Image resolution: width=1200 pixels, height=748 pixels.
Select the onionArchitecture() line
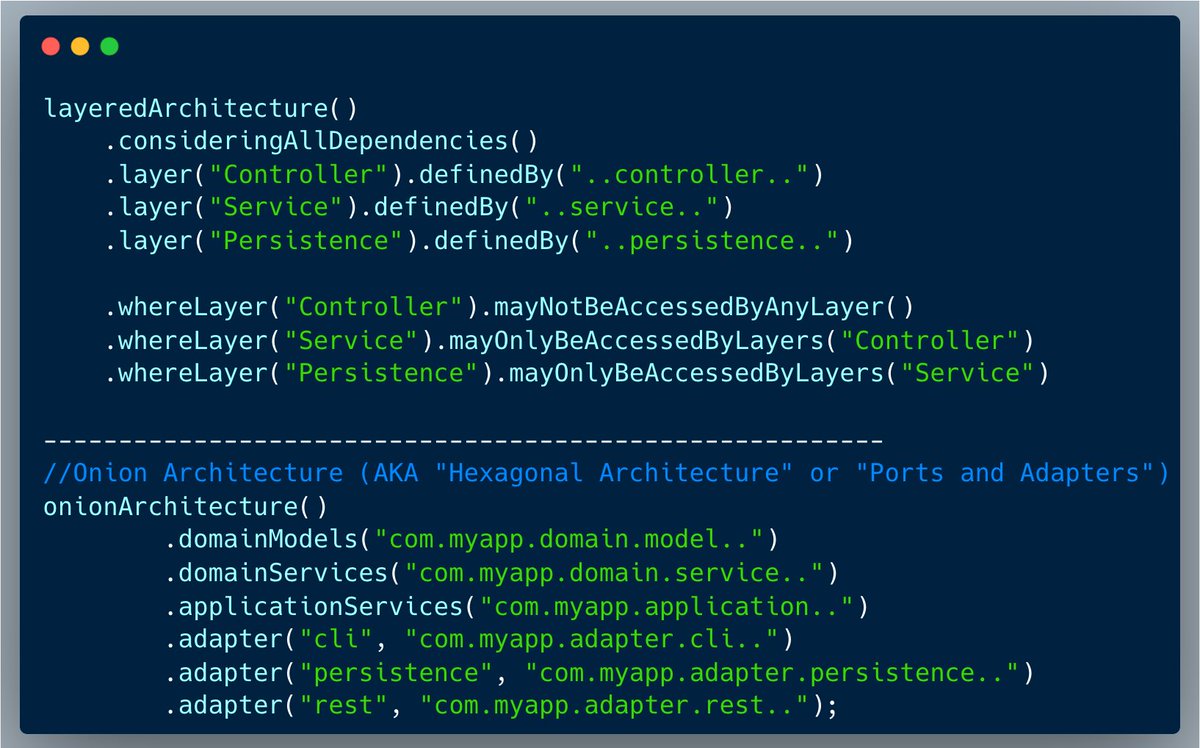(186, 506)
